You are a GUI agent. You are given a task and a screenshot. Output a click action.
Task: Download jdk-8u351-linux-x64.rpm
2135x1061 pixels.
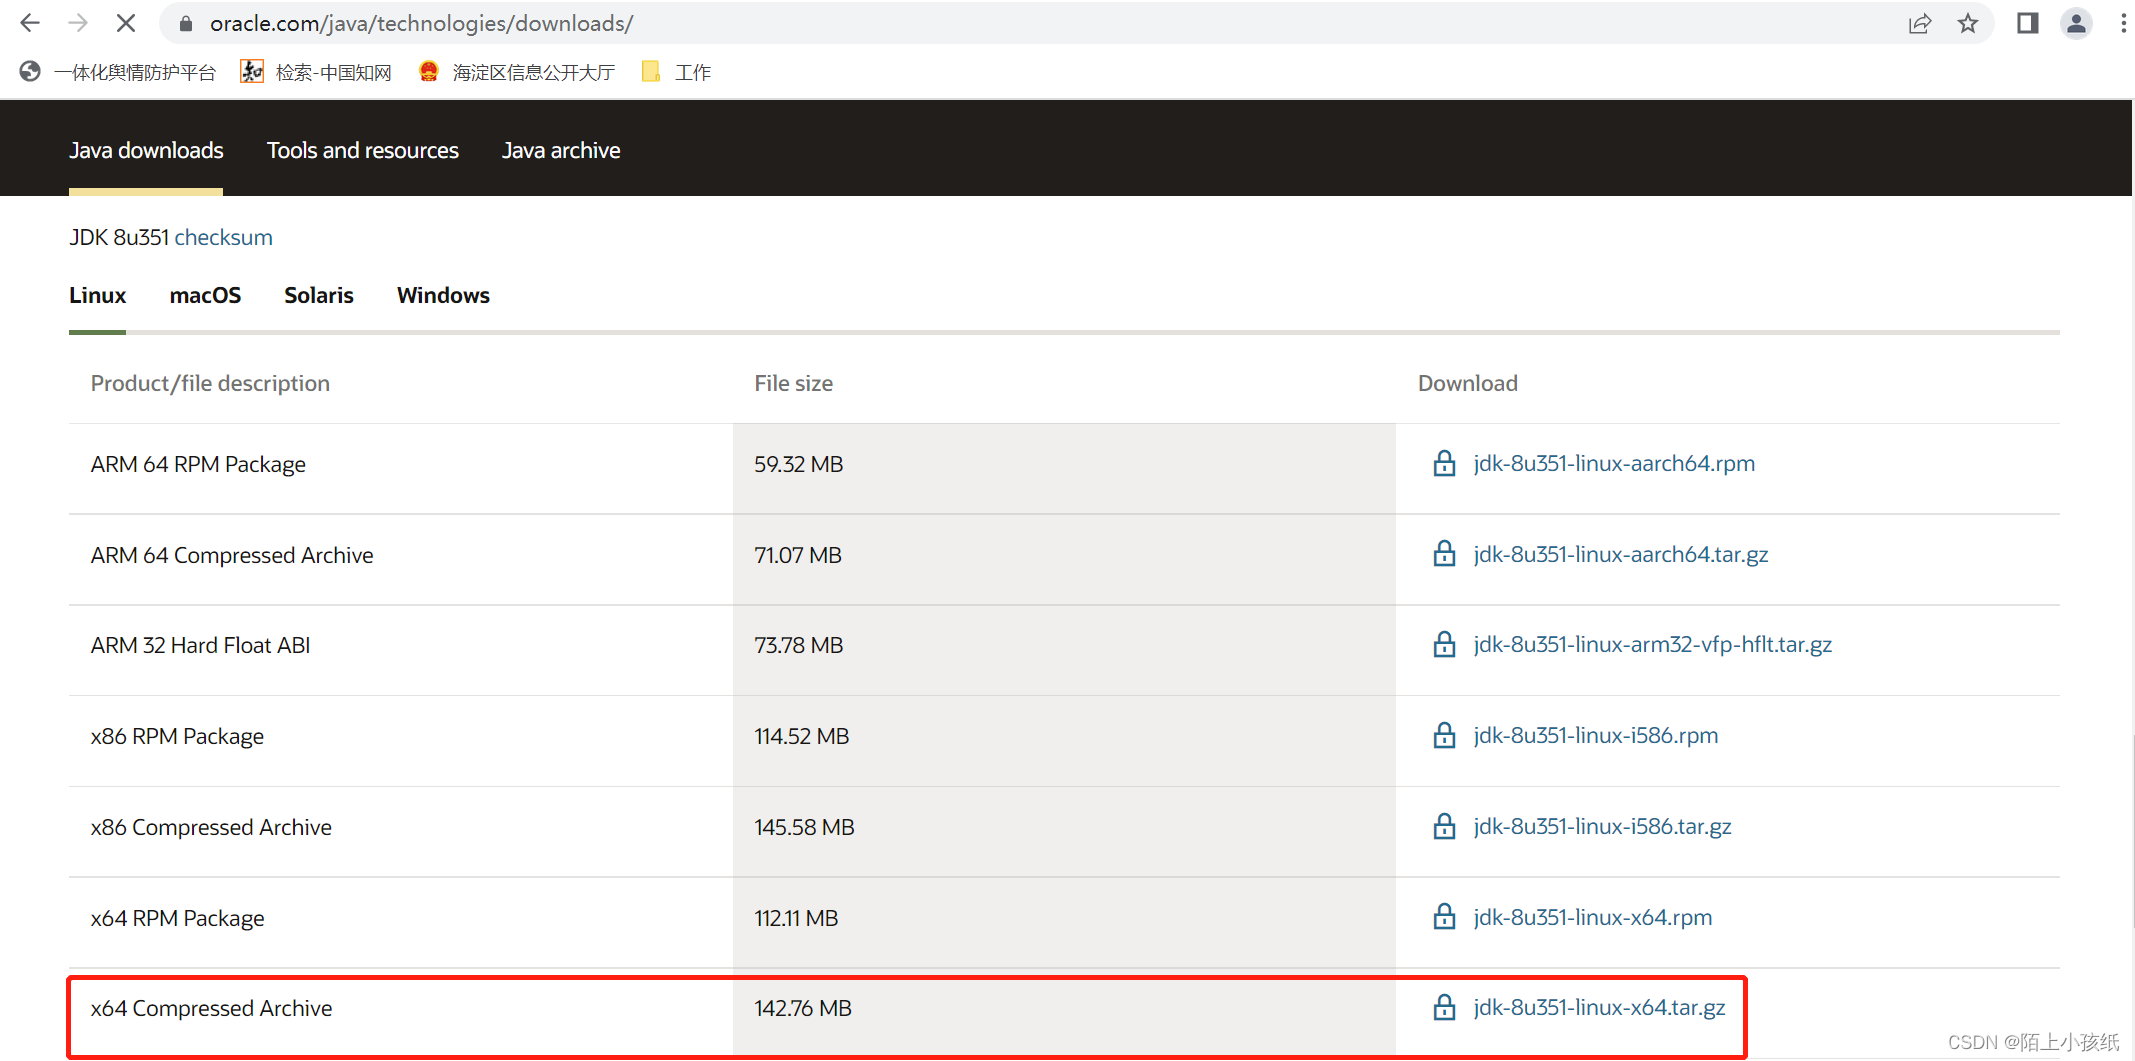point(1593,917)
